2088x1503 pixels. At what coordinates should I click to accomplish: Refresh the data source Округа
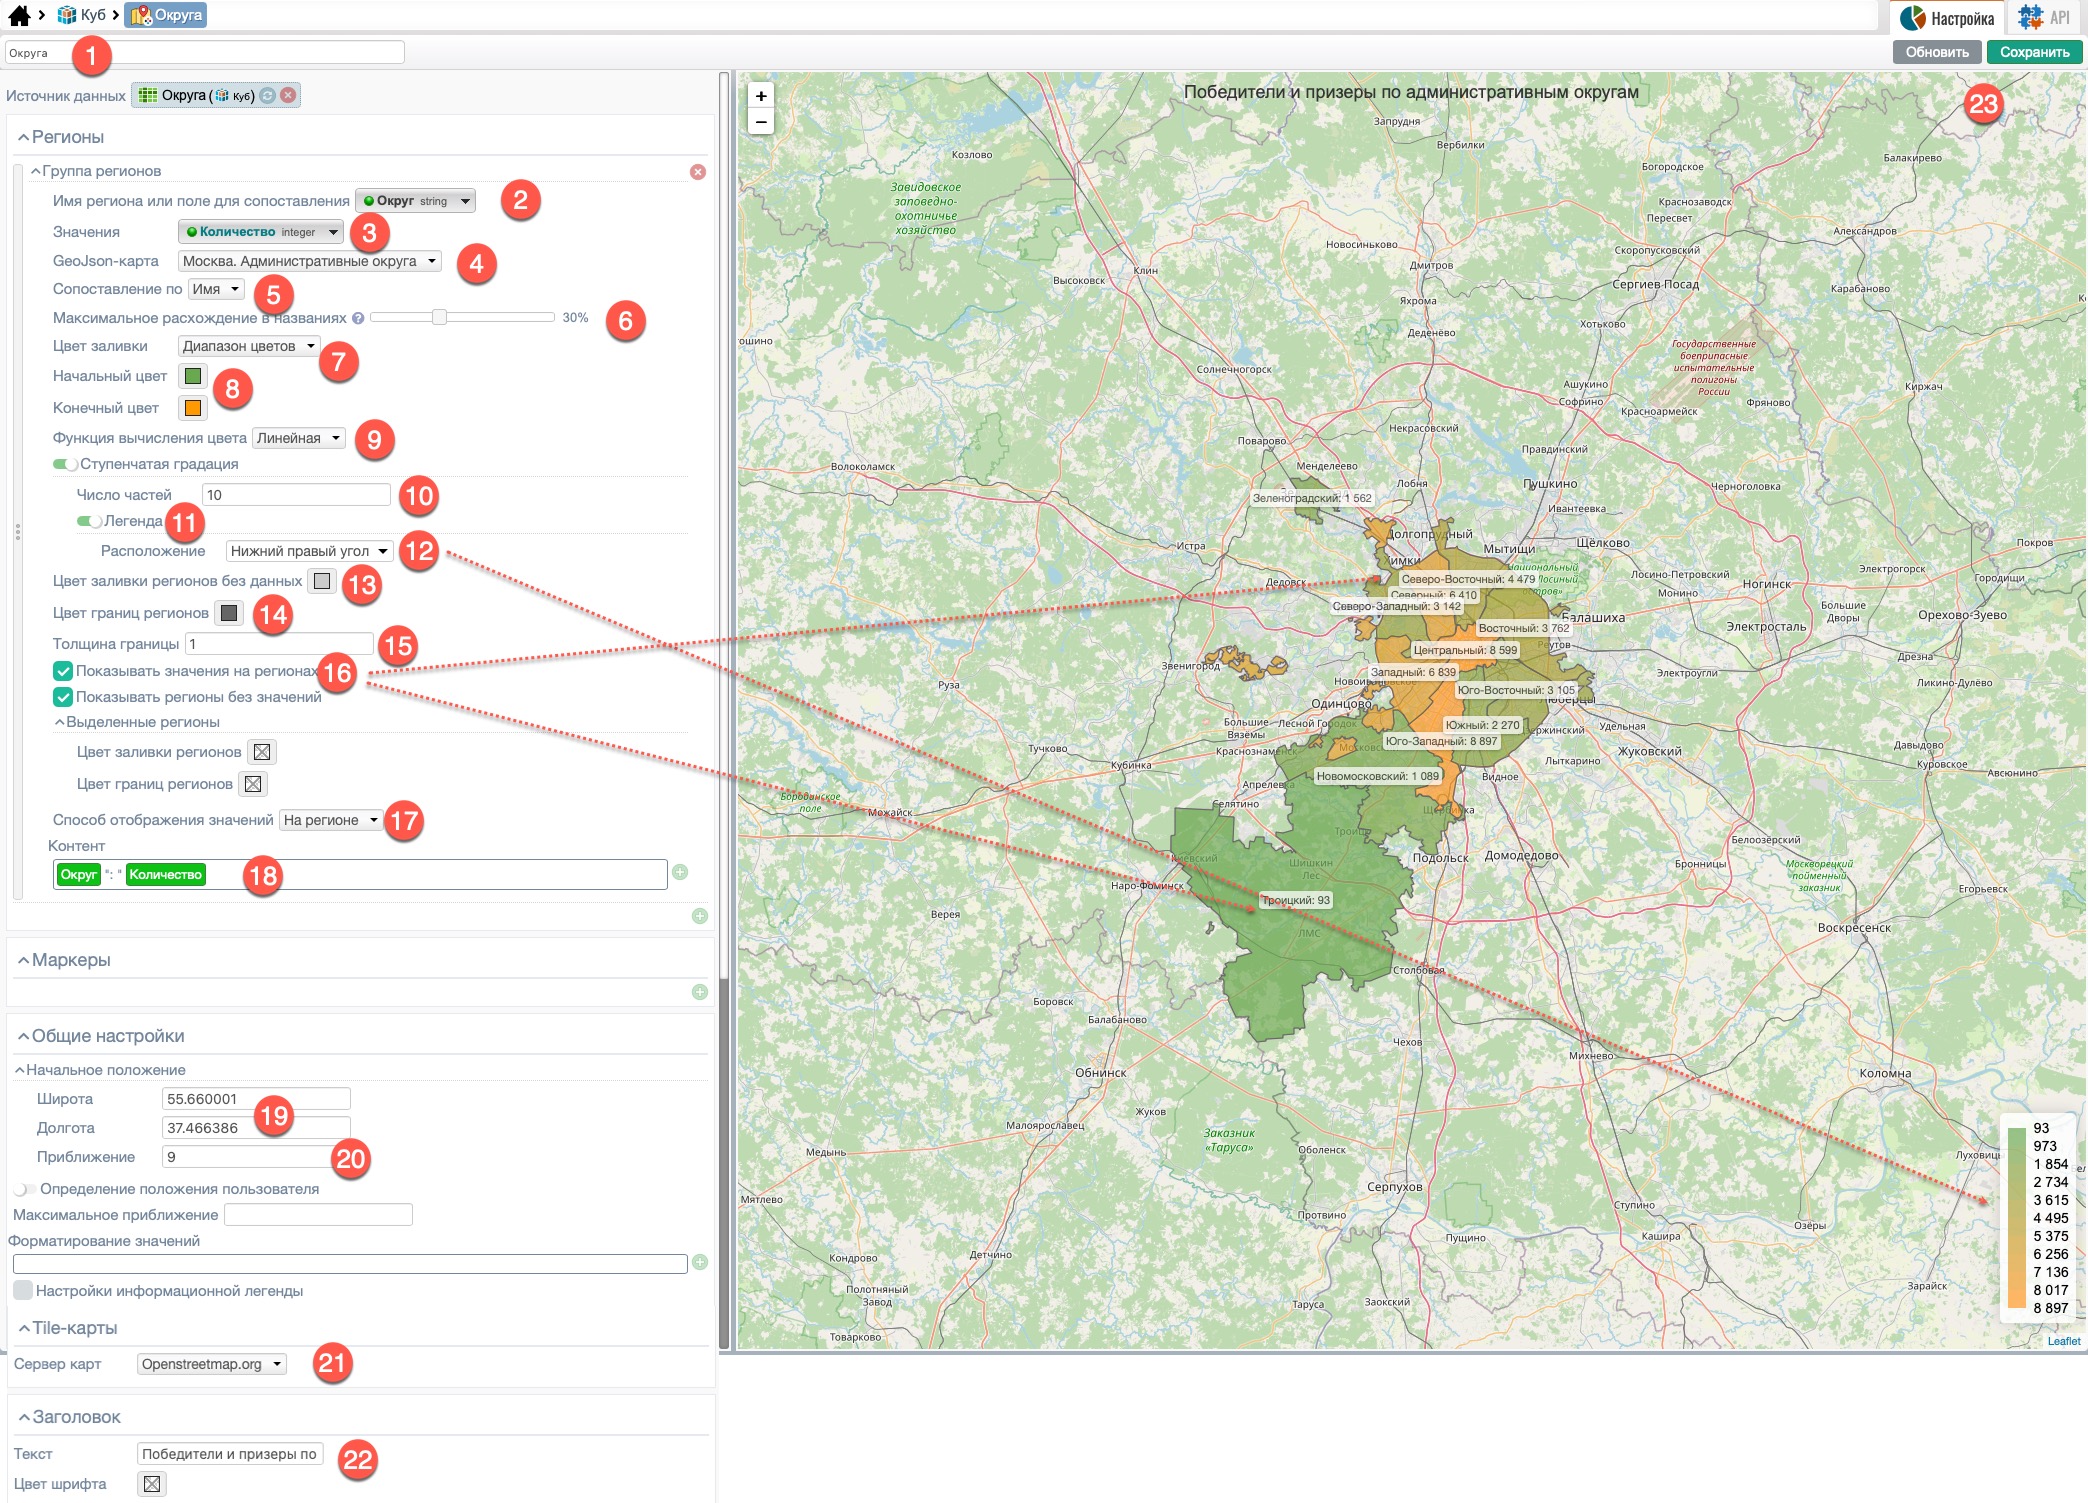tap(268, 96)
